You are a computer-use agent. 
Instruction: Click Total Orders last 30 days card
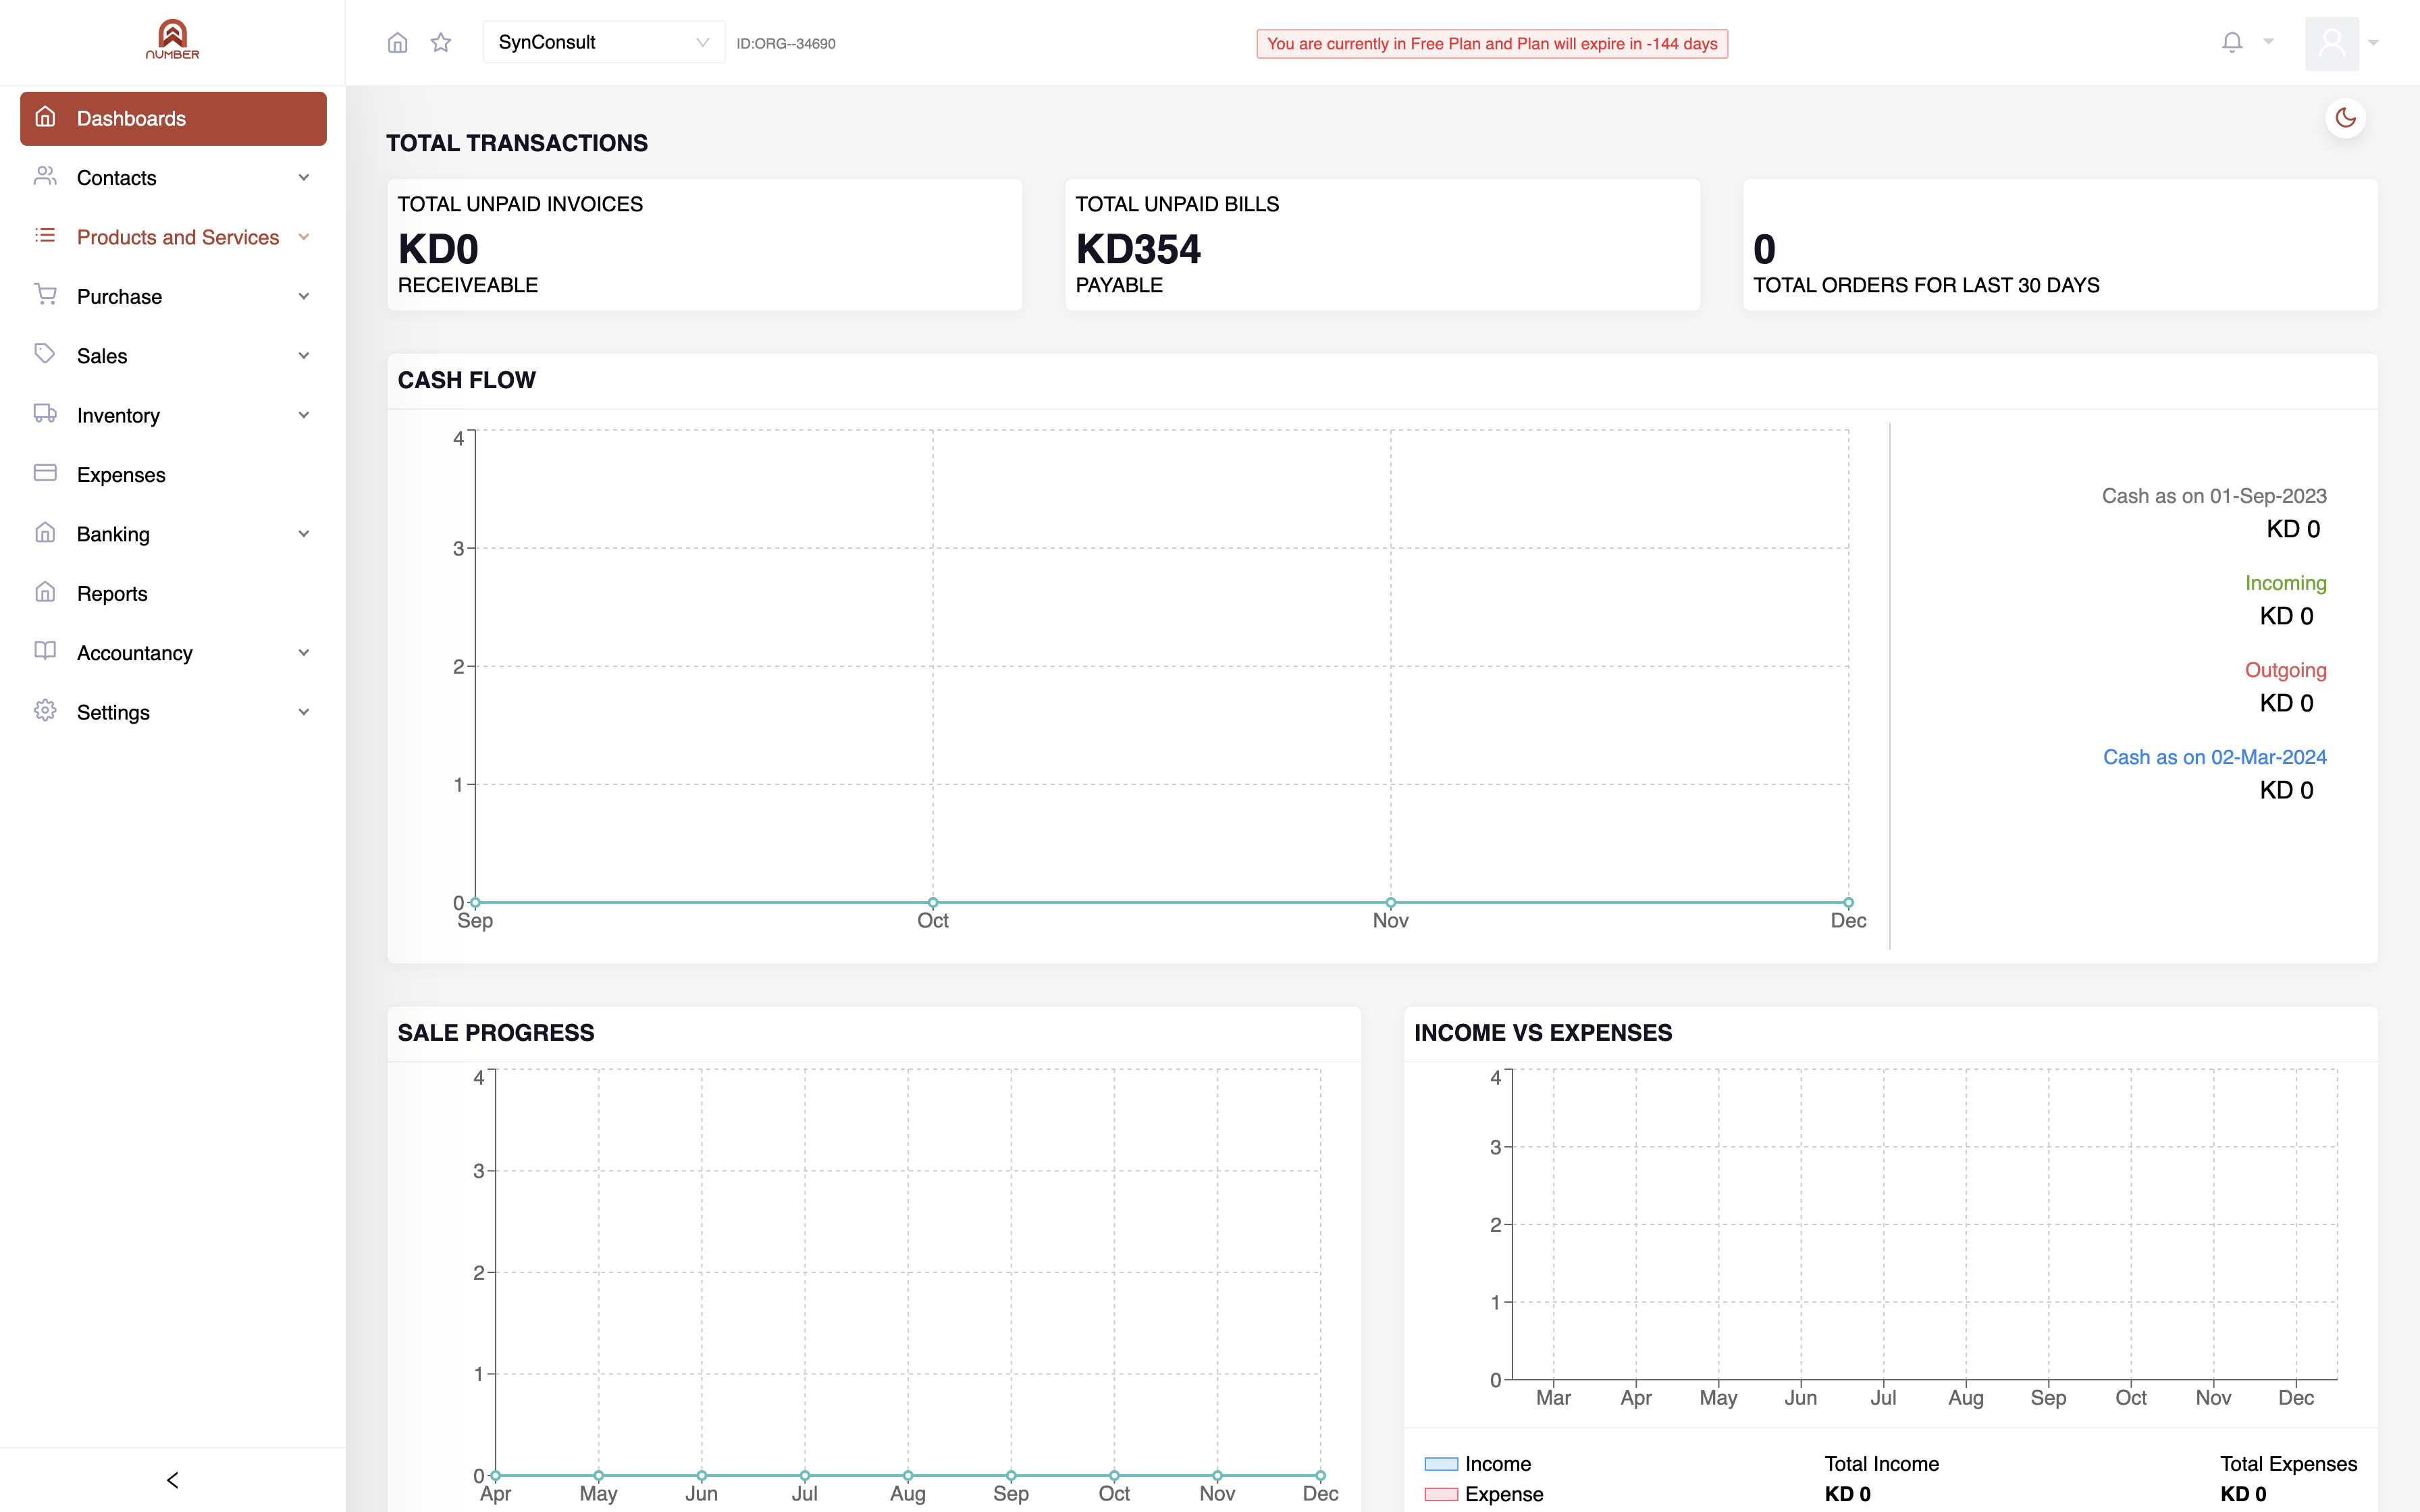(x=2060, y=245)
